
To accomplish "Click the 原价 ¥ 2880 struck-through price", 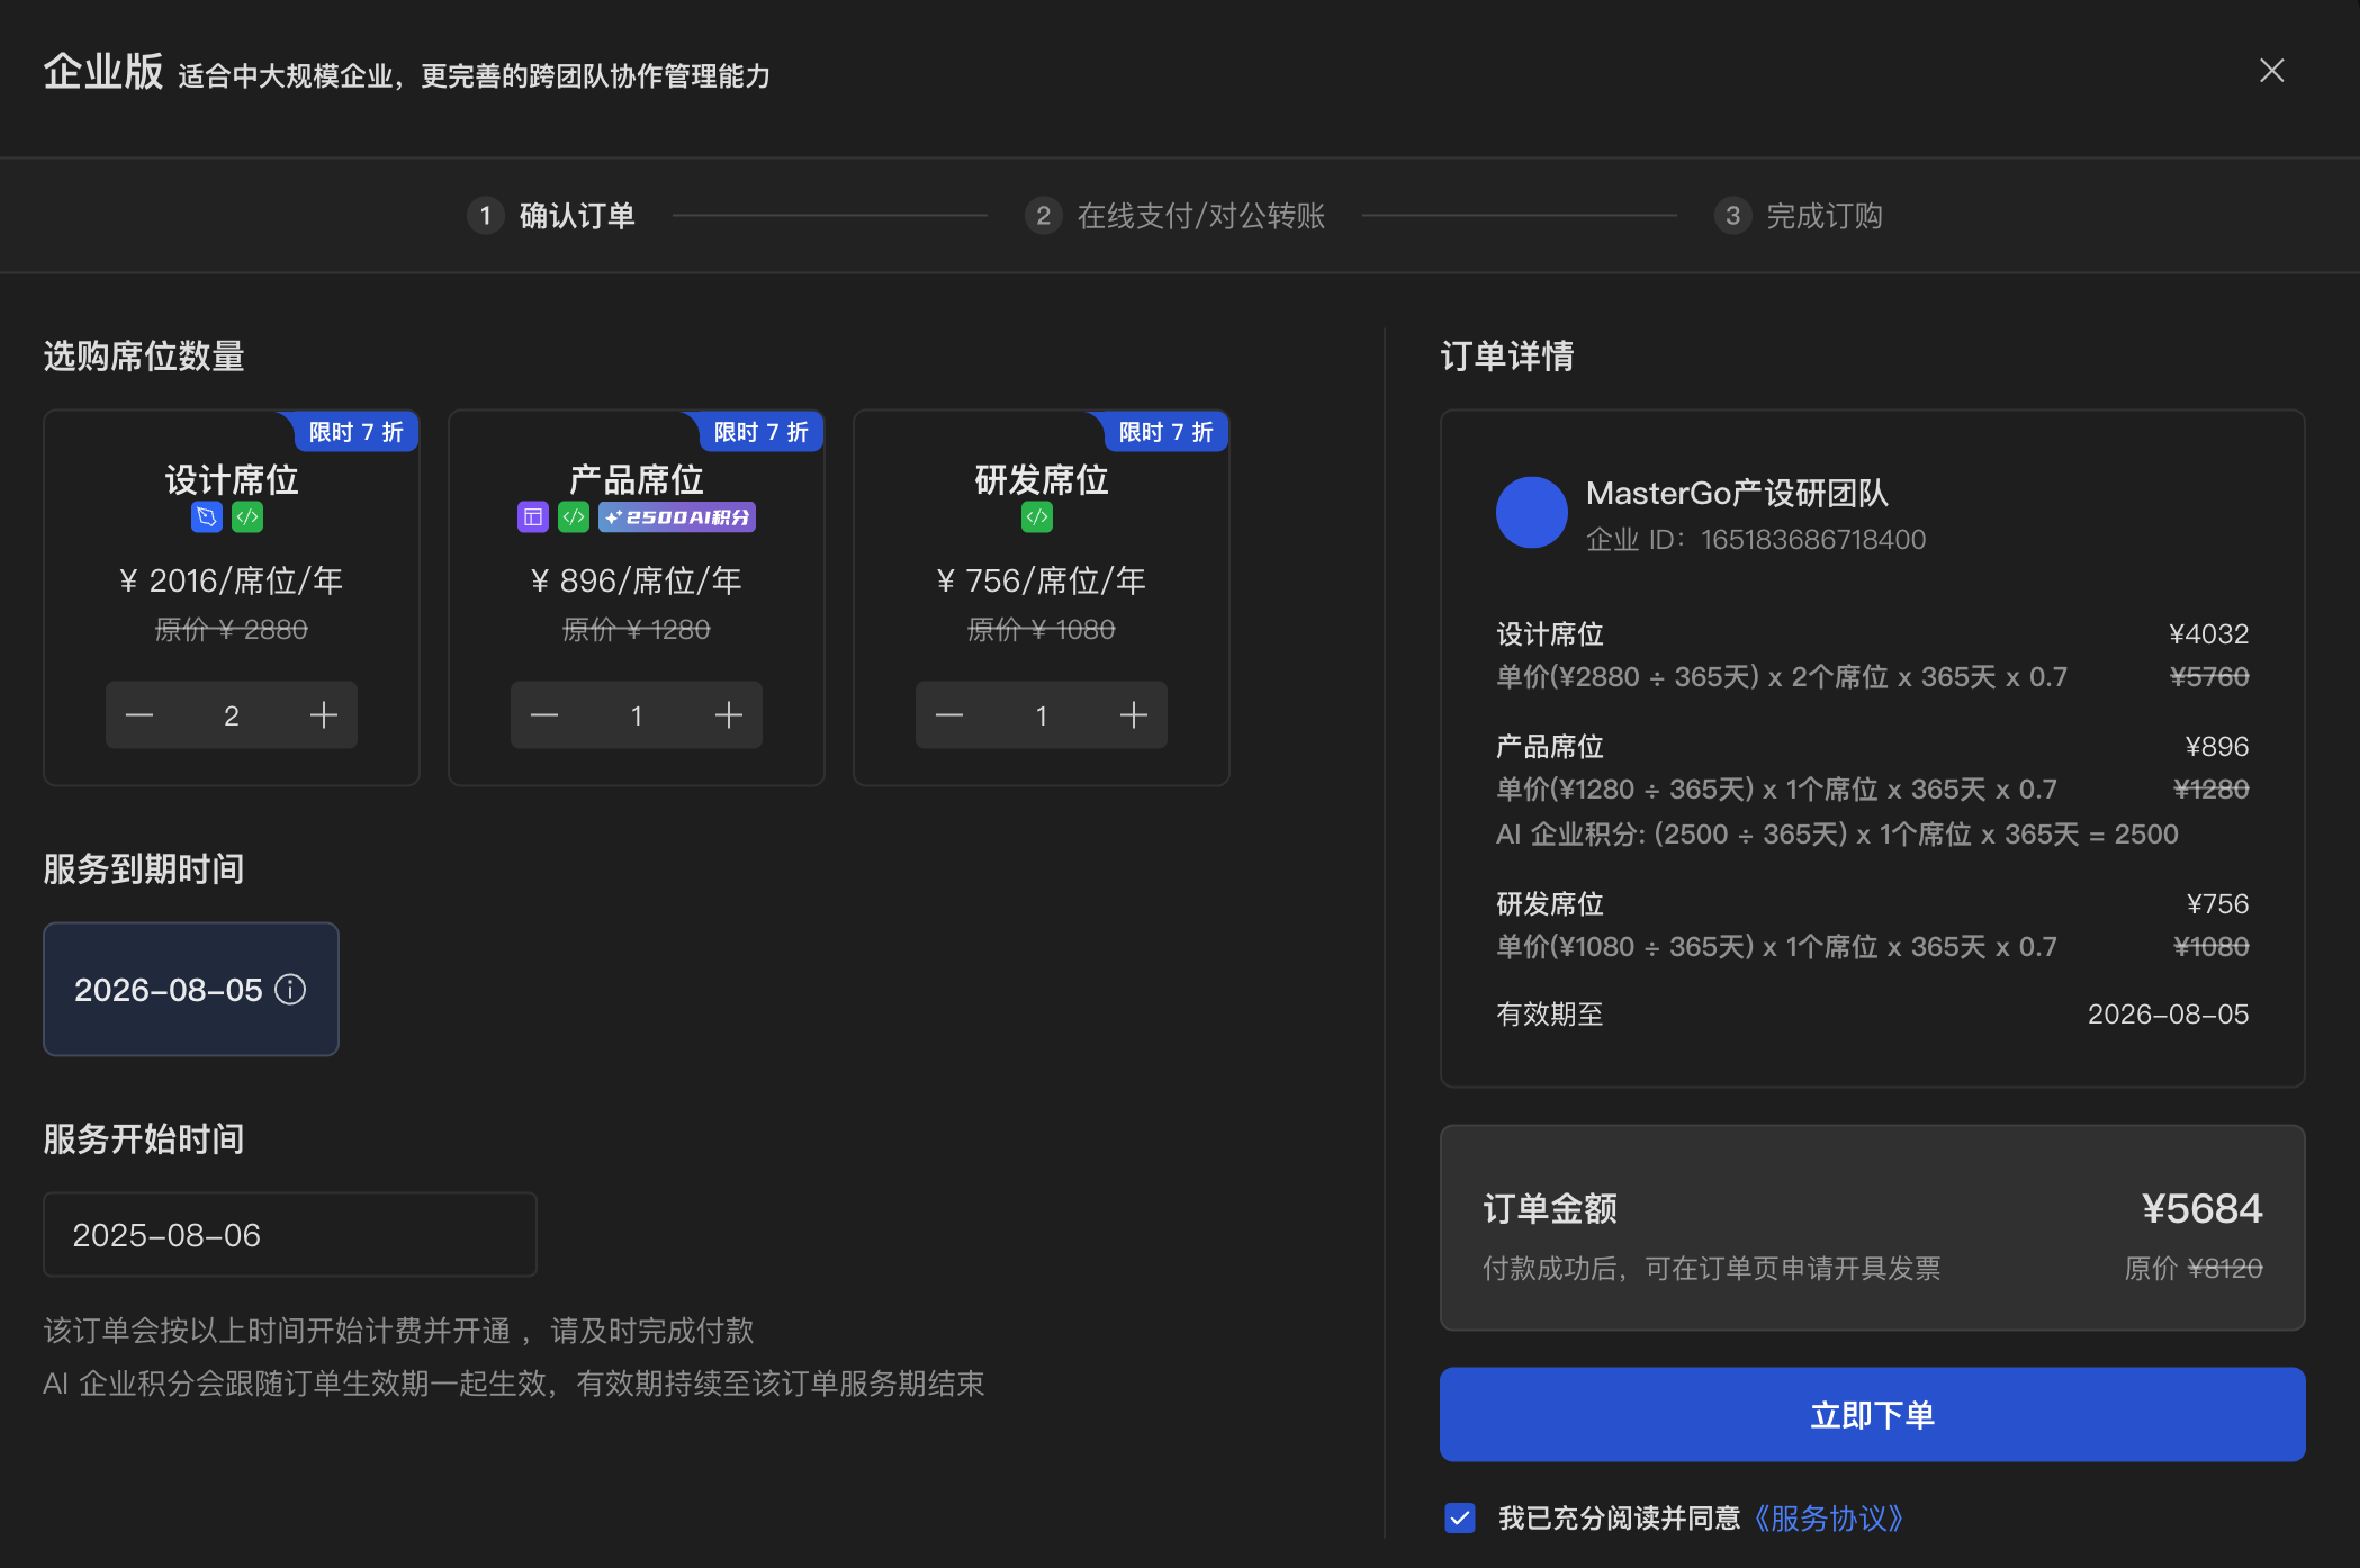I will coord(231,629).
